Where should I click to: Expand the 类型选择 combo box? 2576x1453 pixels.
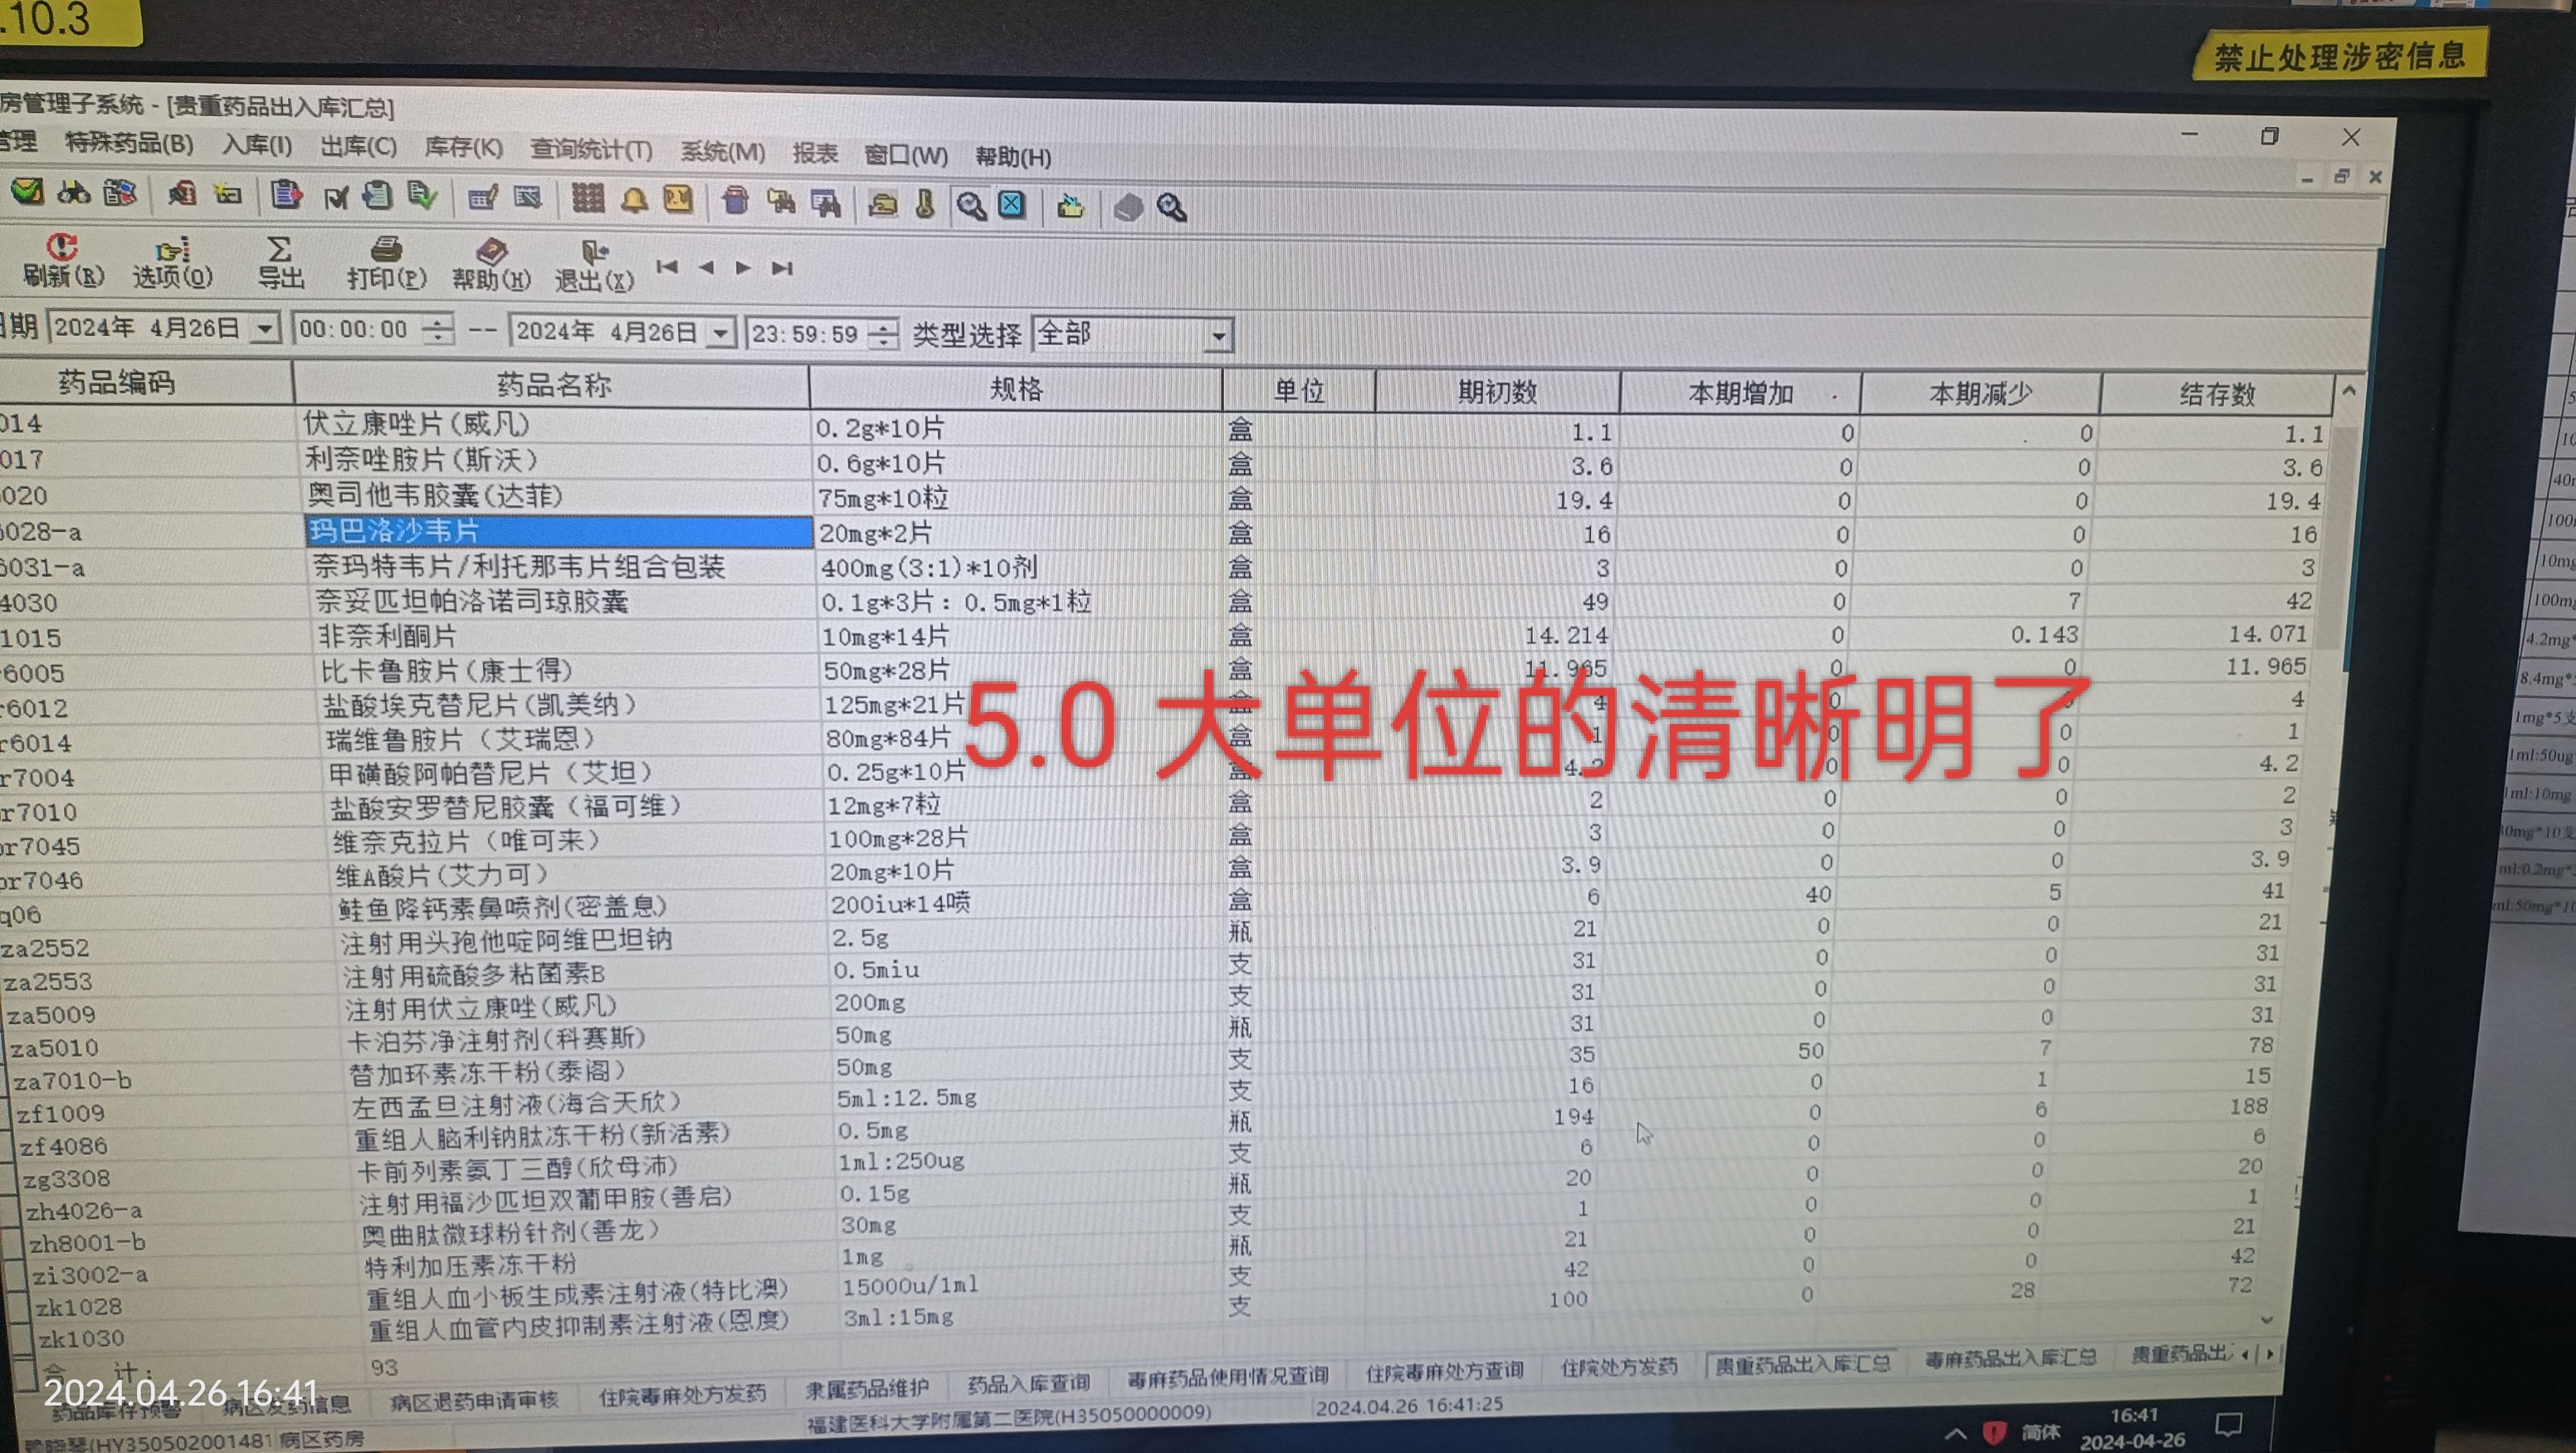1218,336
